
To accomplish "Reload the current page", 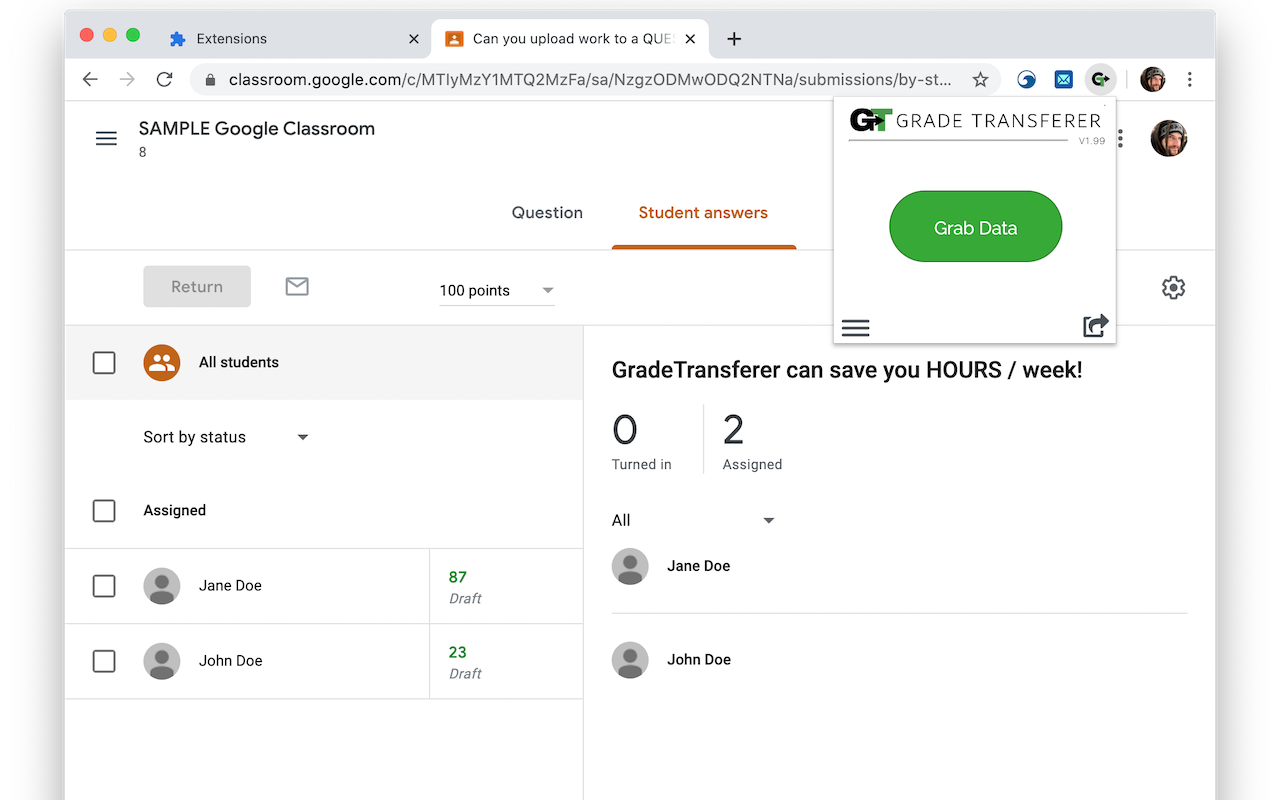I will 163,79.
